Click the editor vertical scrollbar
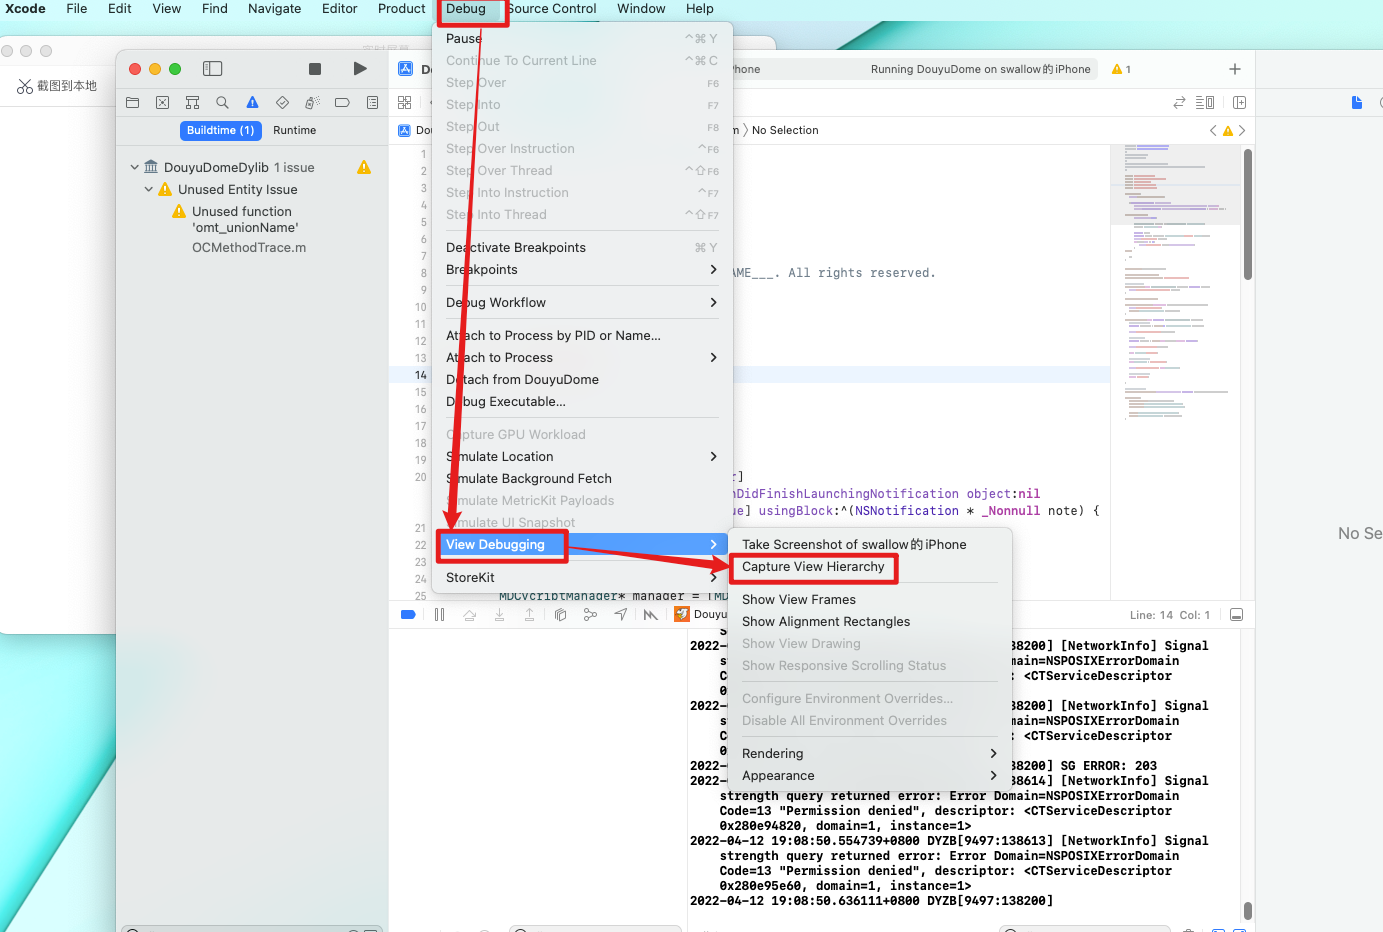This screenshot has height=932, width=1383. (1247, 214)
